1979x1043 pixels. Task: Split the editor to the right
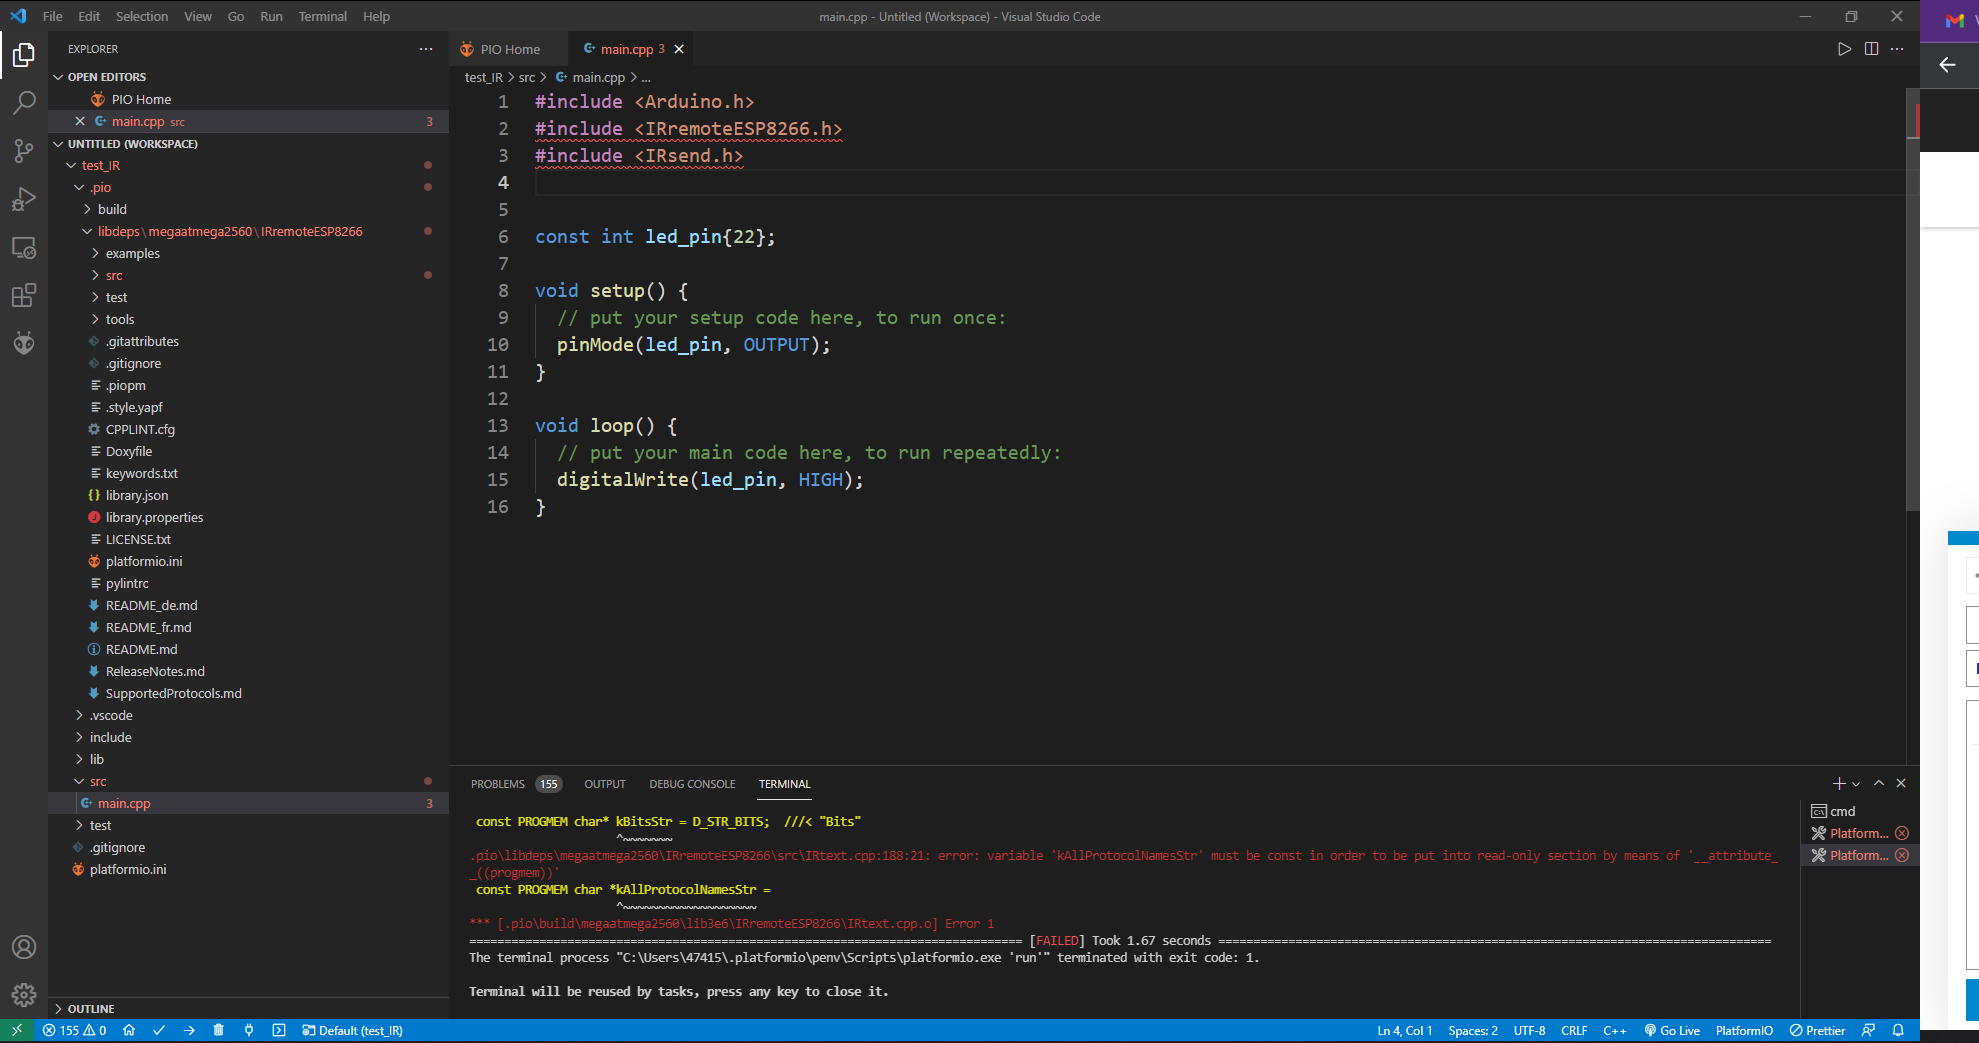pos(1871,49)
